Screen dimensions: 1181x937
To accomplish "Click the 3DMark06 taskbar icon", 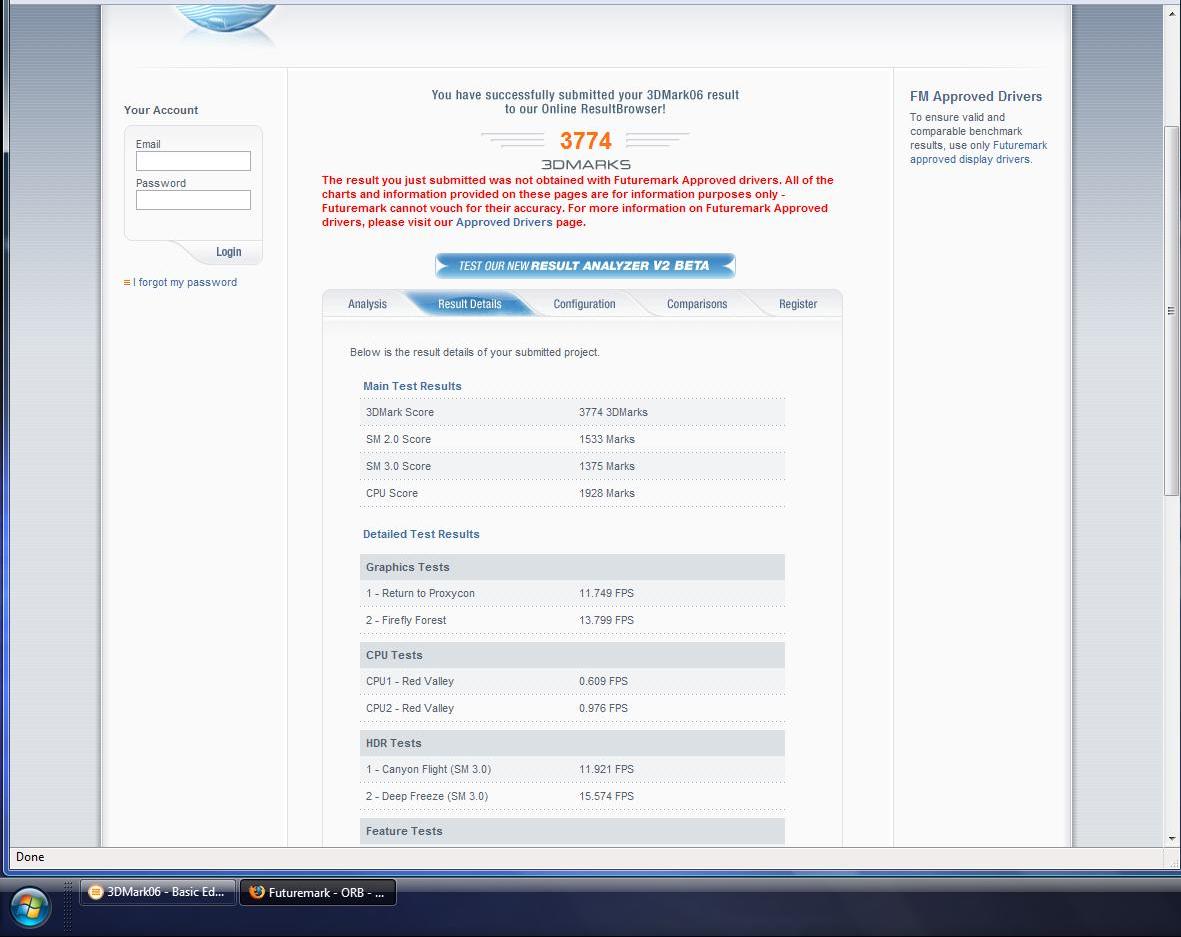I will (96, 892).
